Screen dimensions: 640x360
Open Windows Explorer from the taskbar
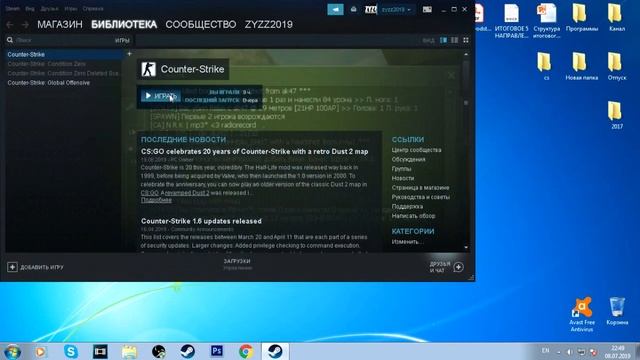[129, 351]
